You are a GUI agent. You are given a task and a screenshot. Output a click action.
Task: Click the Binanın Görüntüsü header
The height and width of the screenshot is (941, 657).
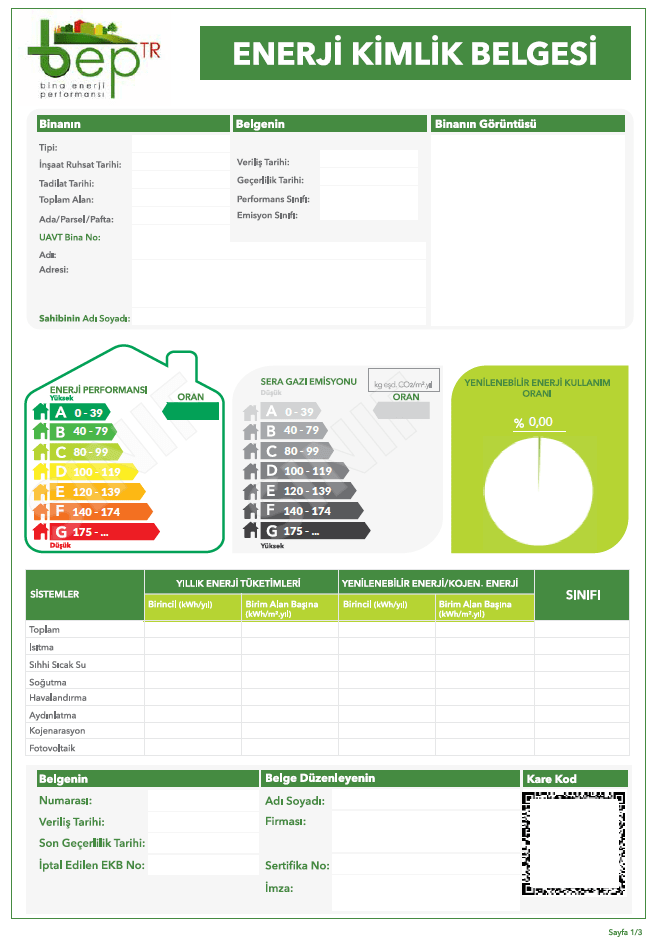[x=528, y=124]
